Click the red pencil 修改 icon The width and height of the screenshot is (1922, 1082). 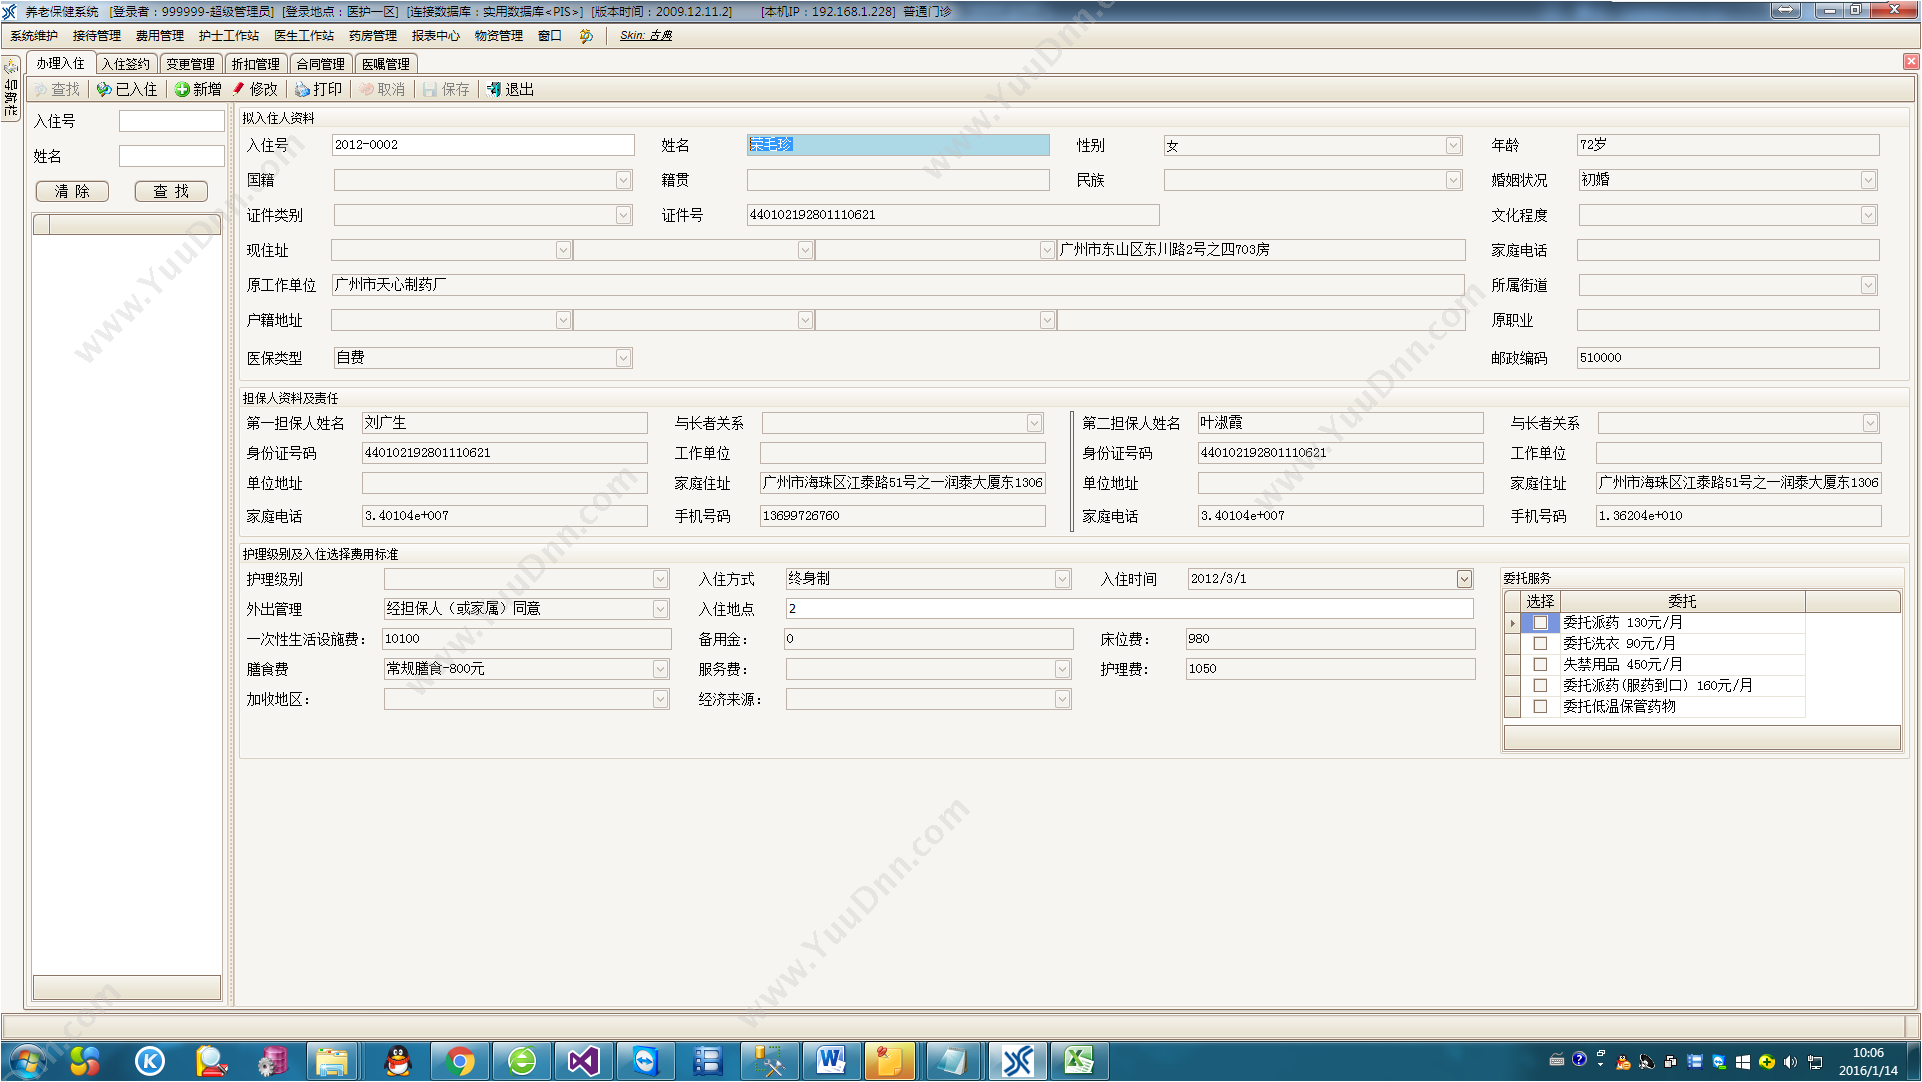point(239,90)
